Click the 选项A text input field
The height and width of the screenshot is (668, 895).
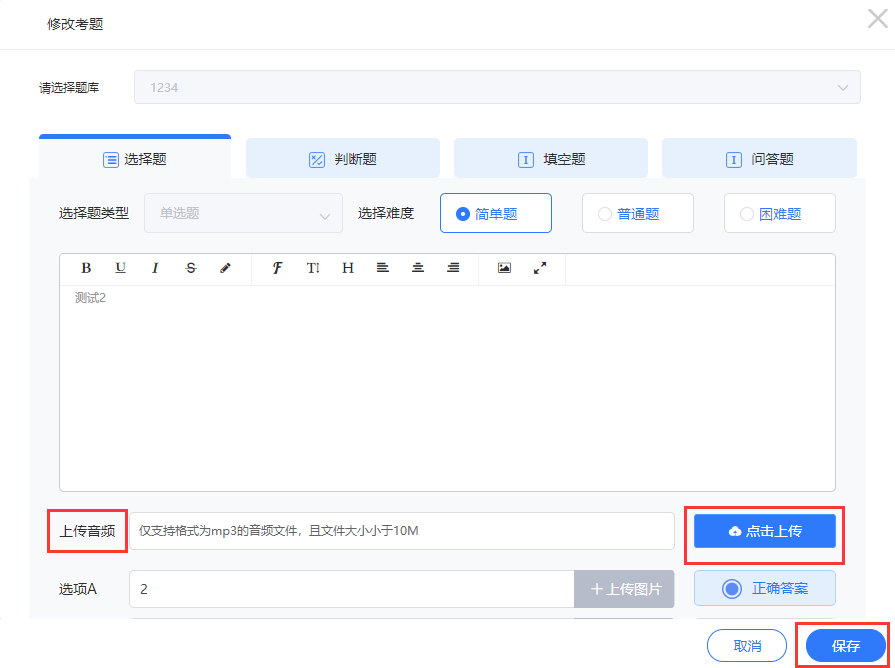tap(351, 589)
